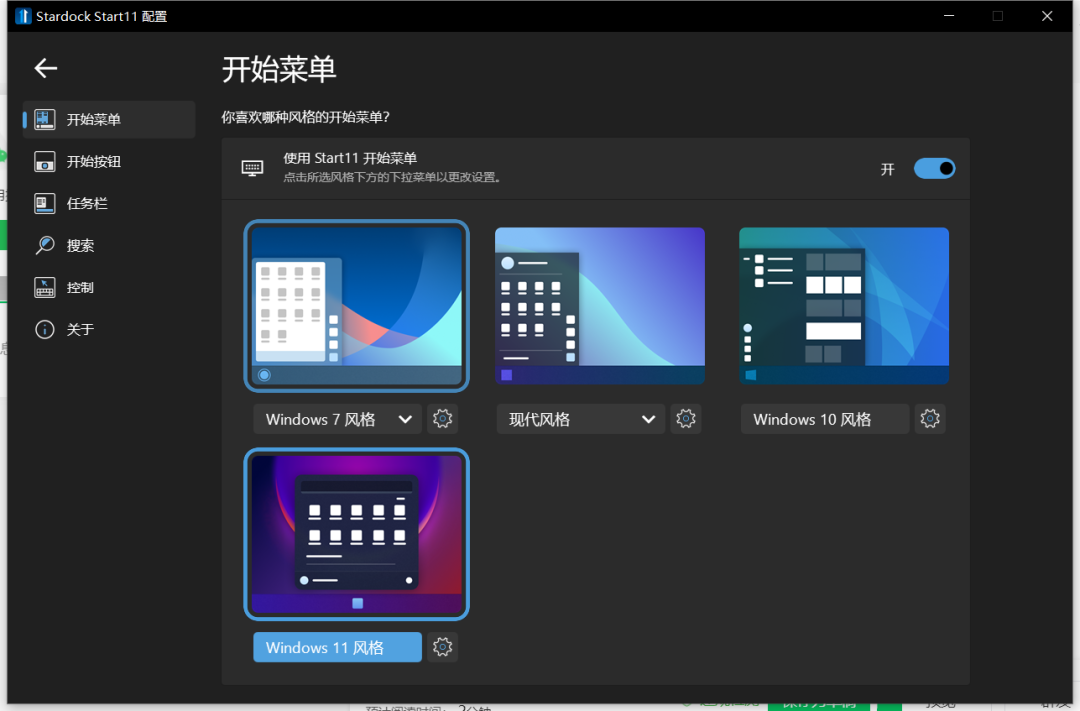Screen dimensions: 1080x711
Task: Click the keyboard icon beside 控制
Action: coord(45,288)
